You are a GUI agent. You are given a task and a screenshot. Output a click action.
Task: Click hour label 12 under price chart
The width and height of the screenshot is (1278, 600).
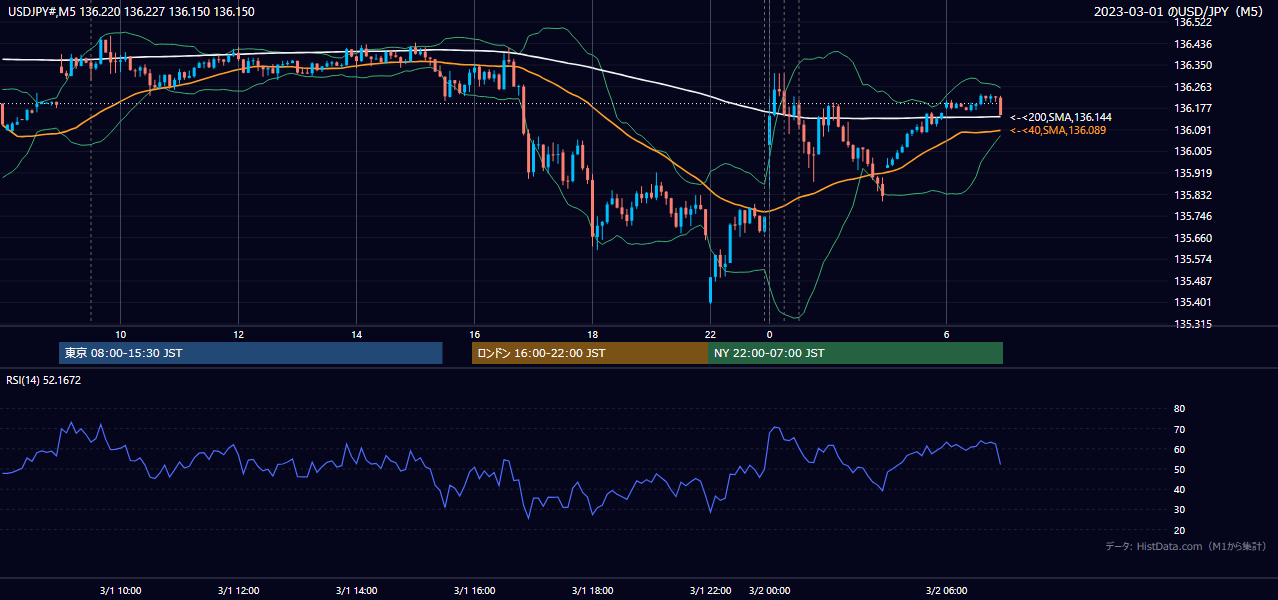[238, 334]
